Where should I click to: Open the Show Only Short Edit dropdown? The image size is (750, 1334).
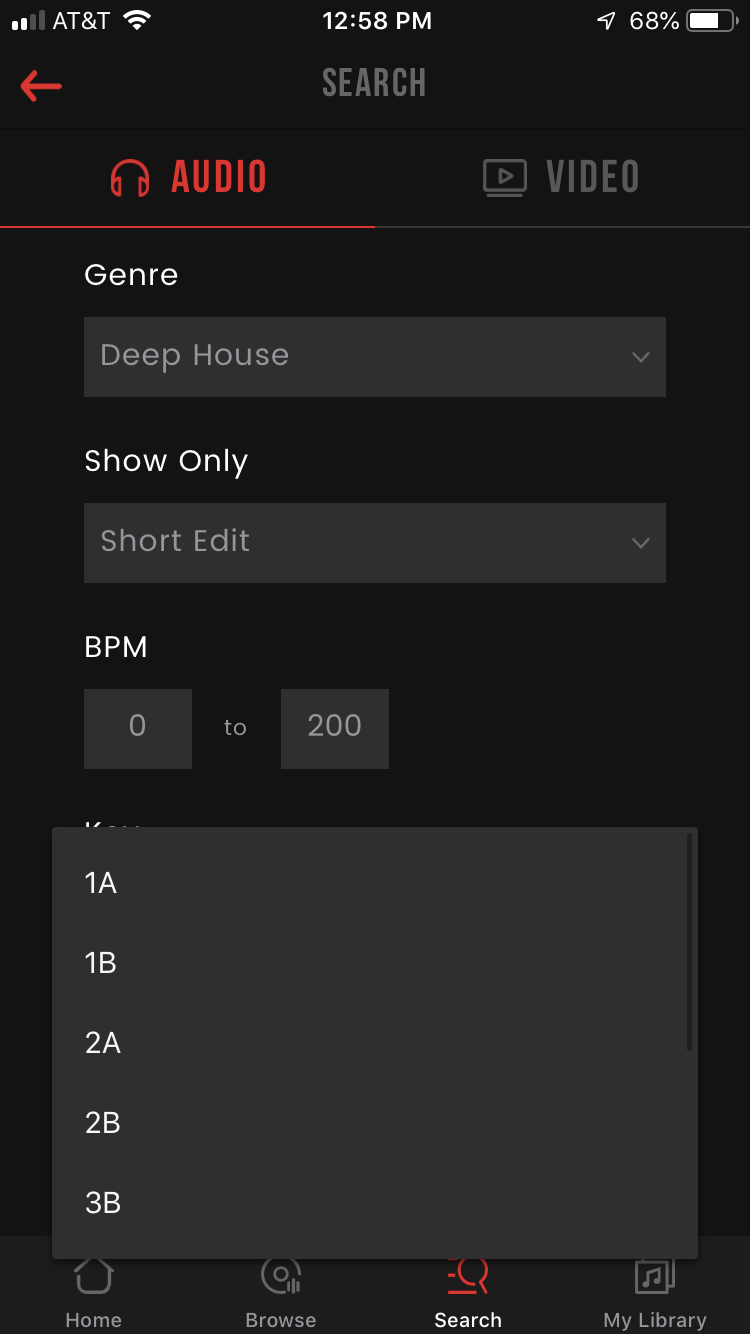(x=374, y=543)
